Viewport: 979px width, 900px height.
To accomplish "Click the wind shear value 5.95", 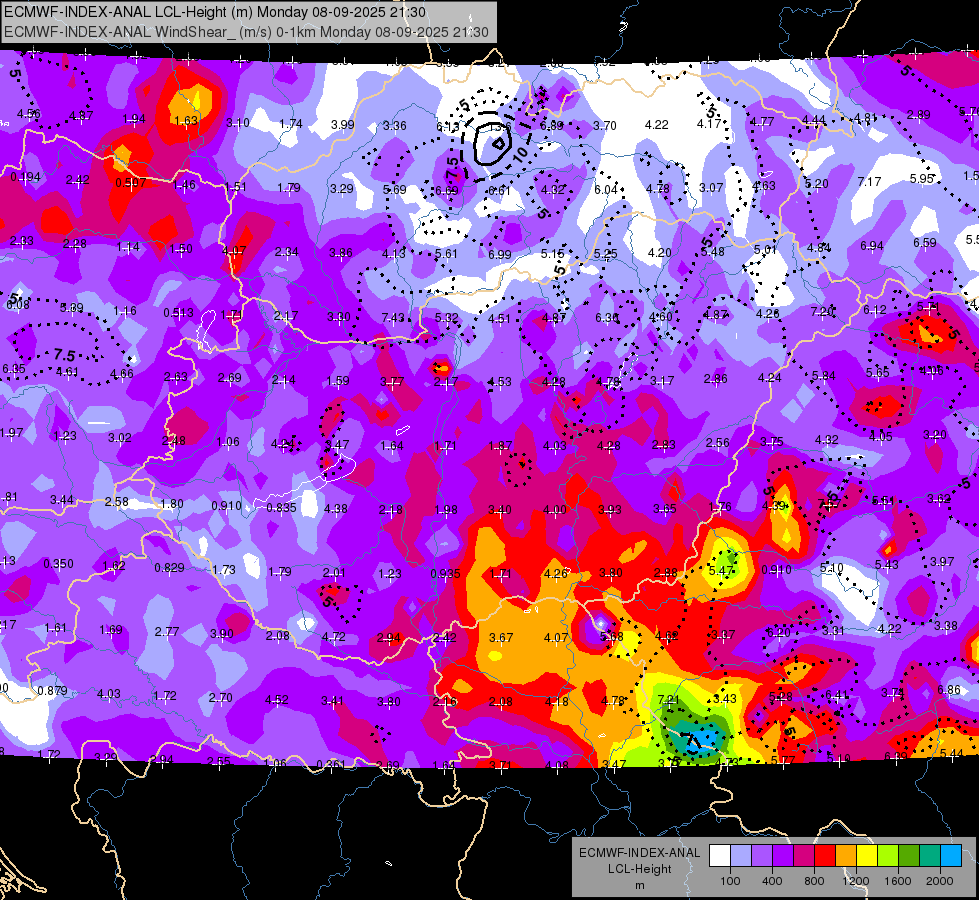I will pyautogui.click(x=922, y=179).
